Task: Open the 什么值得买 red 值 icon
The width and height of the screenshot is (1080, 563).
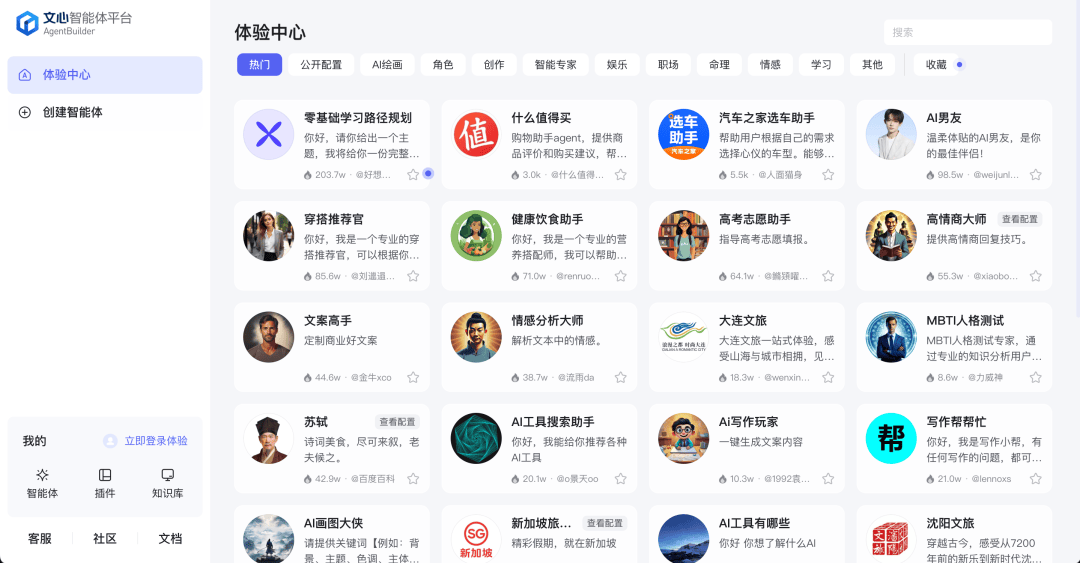Action: tap(476, 134)
